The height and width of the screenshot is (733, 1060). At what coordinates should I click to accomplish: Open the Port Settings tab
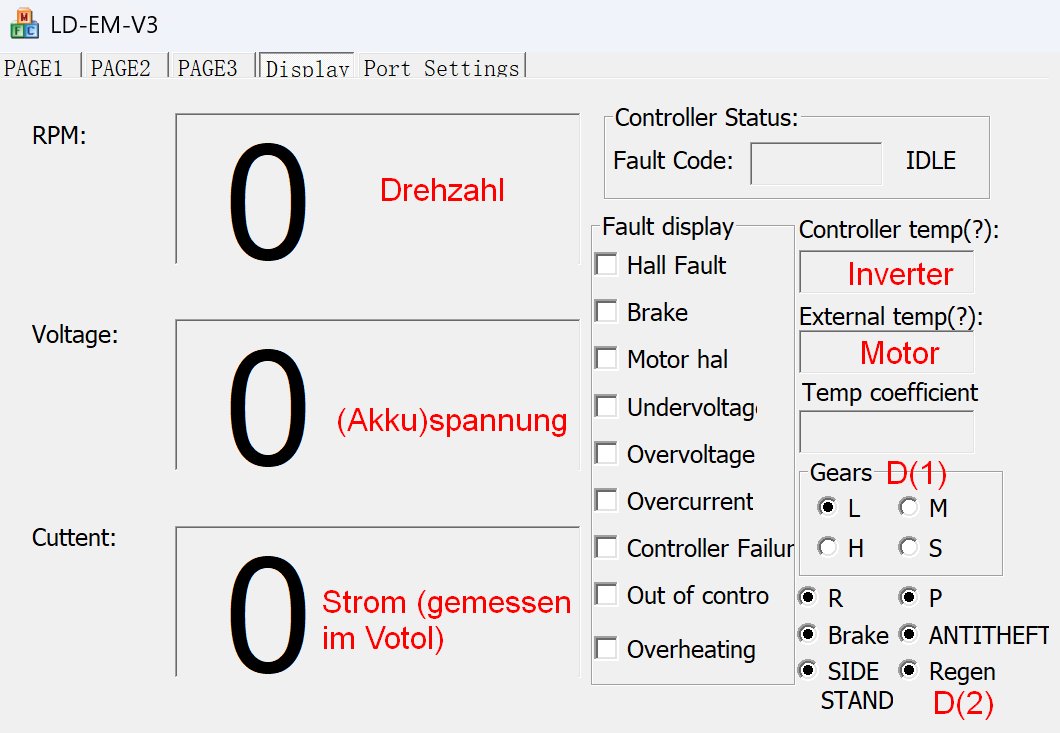tap(441, 66)
